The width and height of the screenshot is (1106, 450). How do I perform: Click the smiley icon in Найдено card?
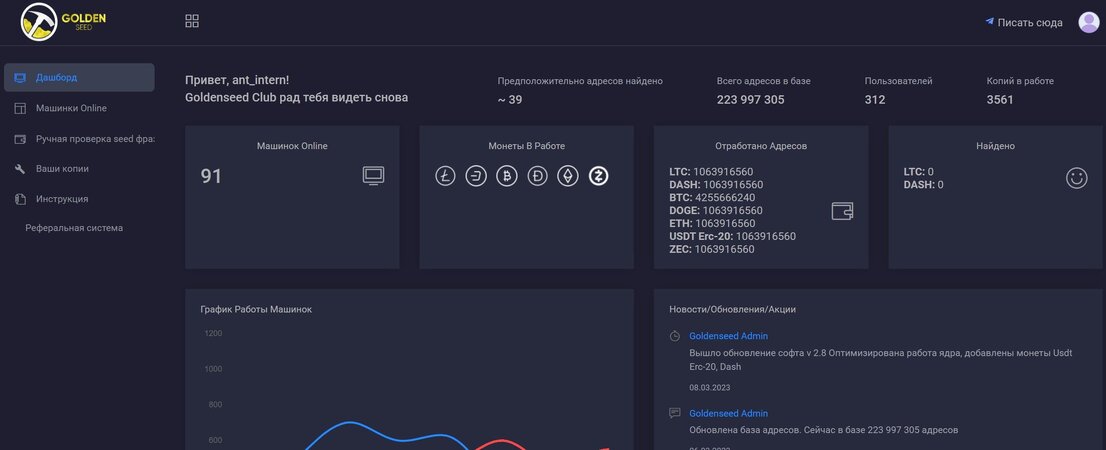click(1076, 178)
